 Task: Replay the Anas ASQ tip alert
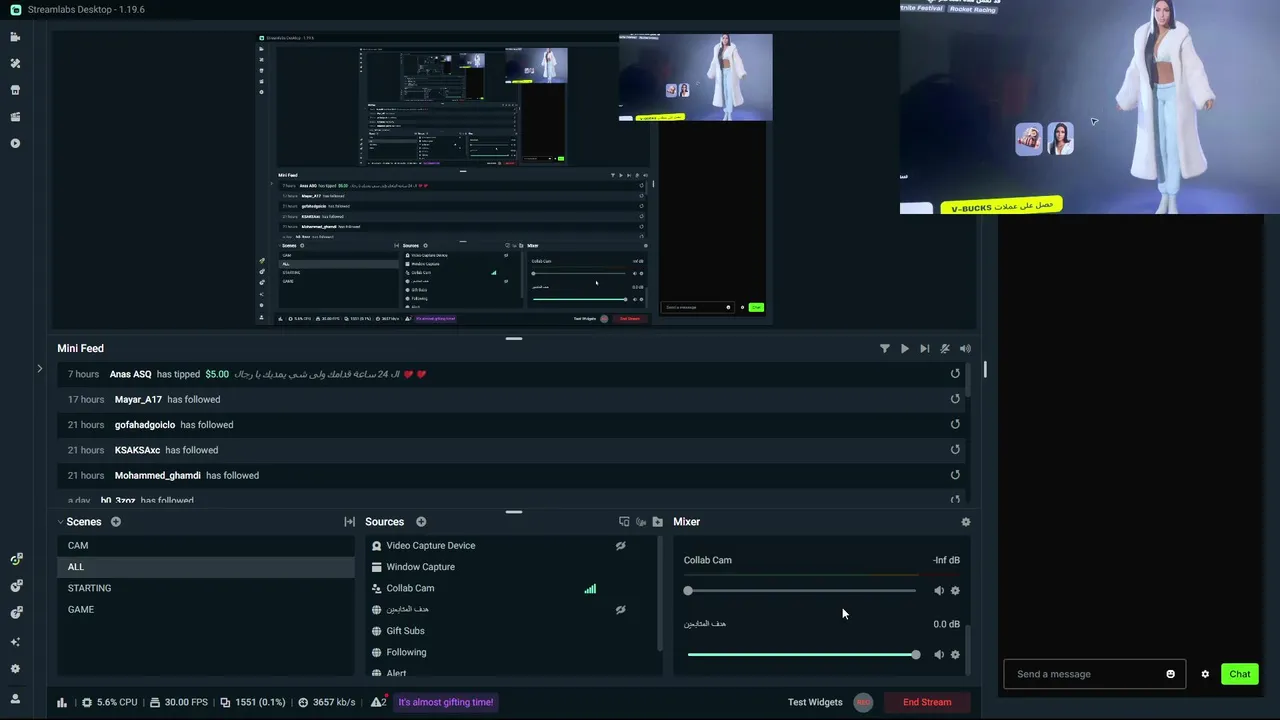point(955,374)
